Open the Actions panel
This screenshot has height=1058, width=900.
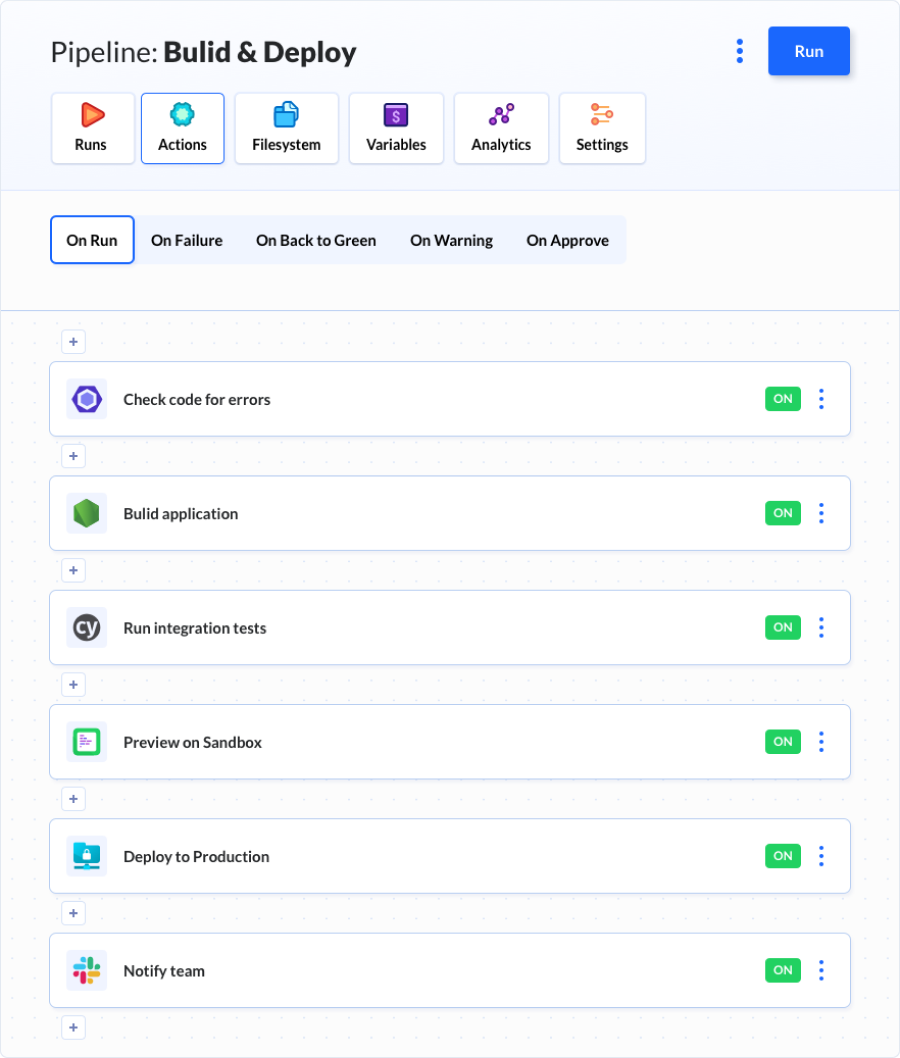point(182,128)
